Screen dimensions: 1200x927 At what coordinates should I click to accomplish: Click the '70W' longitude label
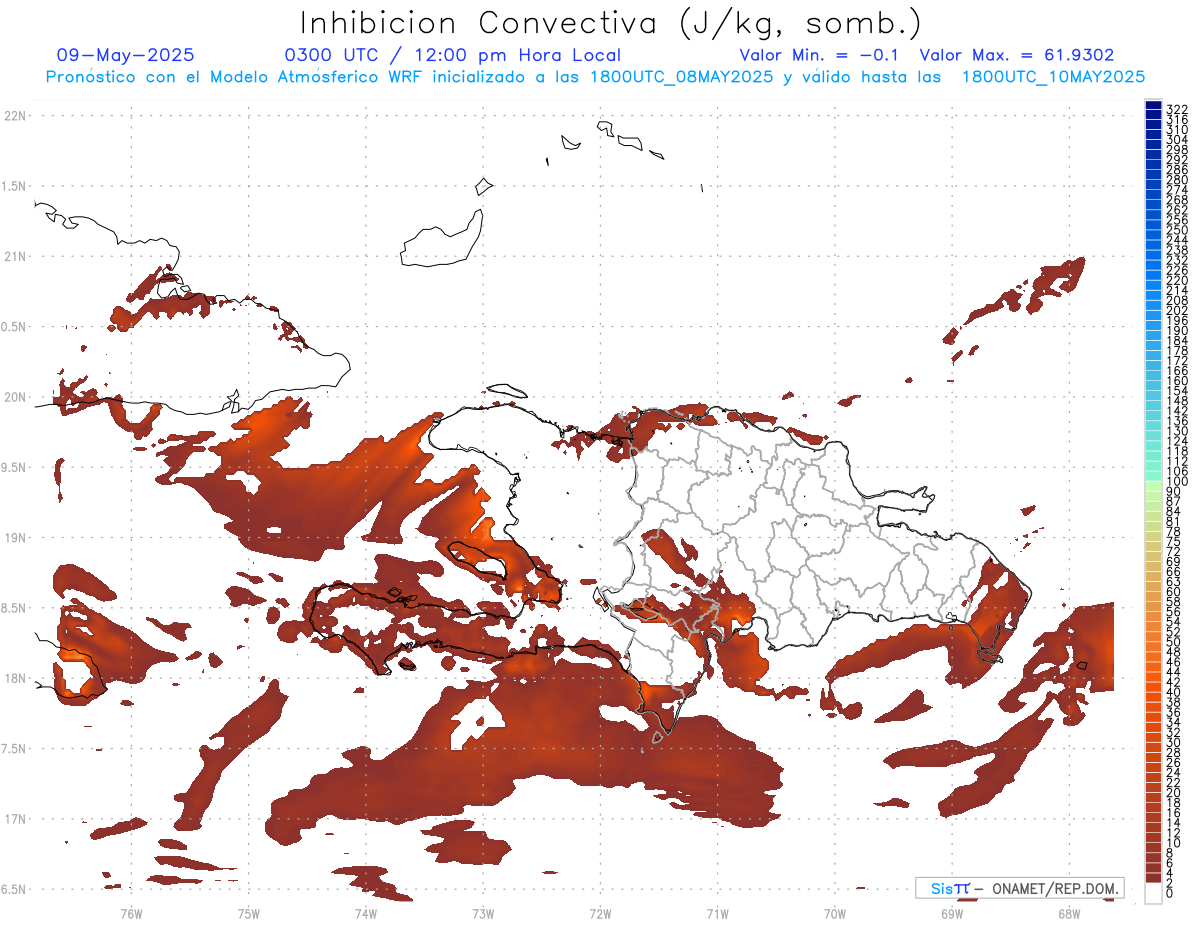pyautogui.click(x=835, y=912)
